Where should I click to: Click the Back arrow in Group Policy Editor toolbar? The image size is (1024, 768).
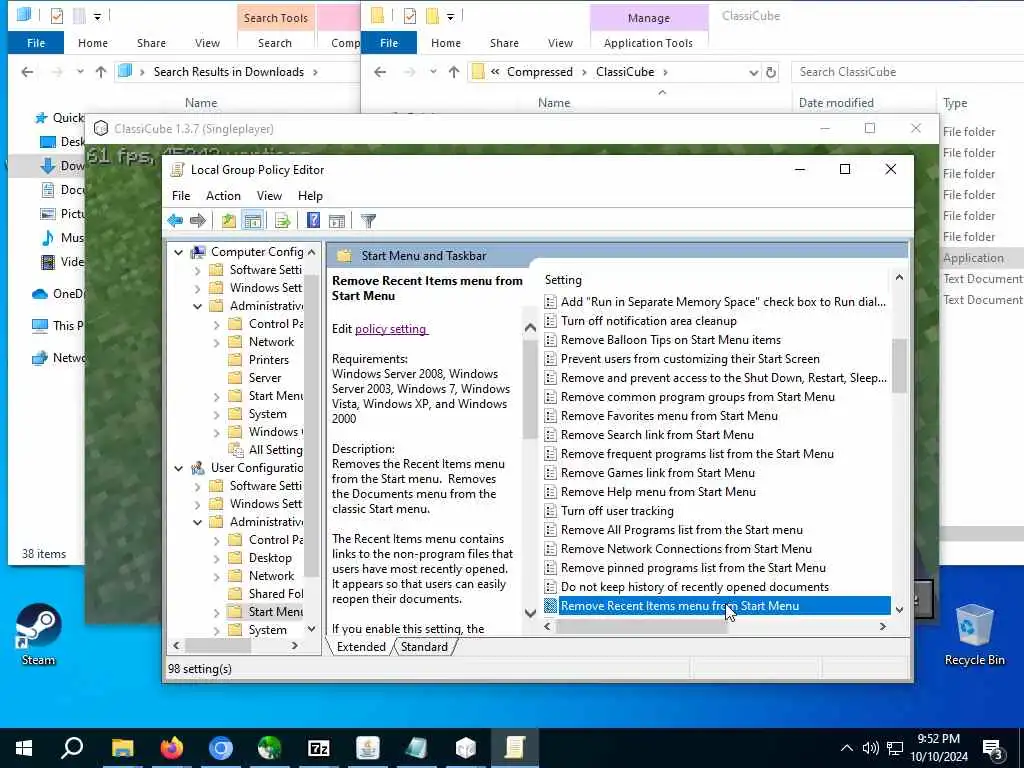pyautogui.click(x=175, y=221)
